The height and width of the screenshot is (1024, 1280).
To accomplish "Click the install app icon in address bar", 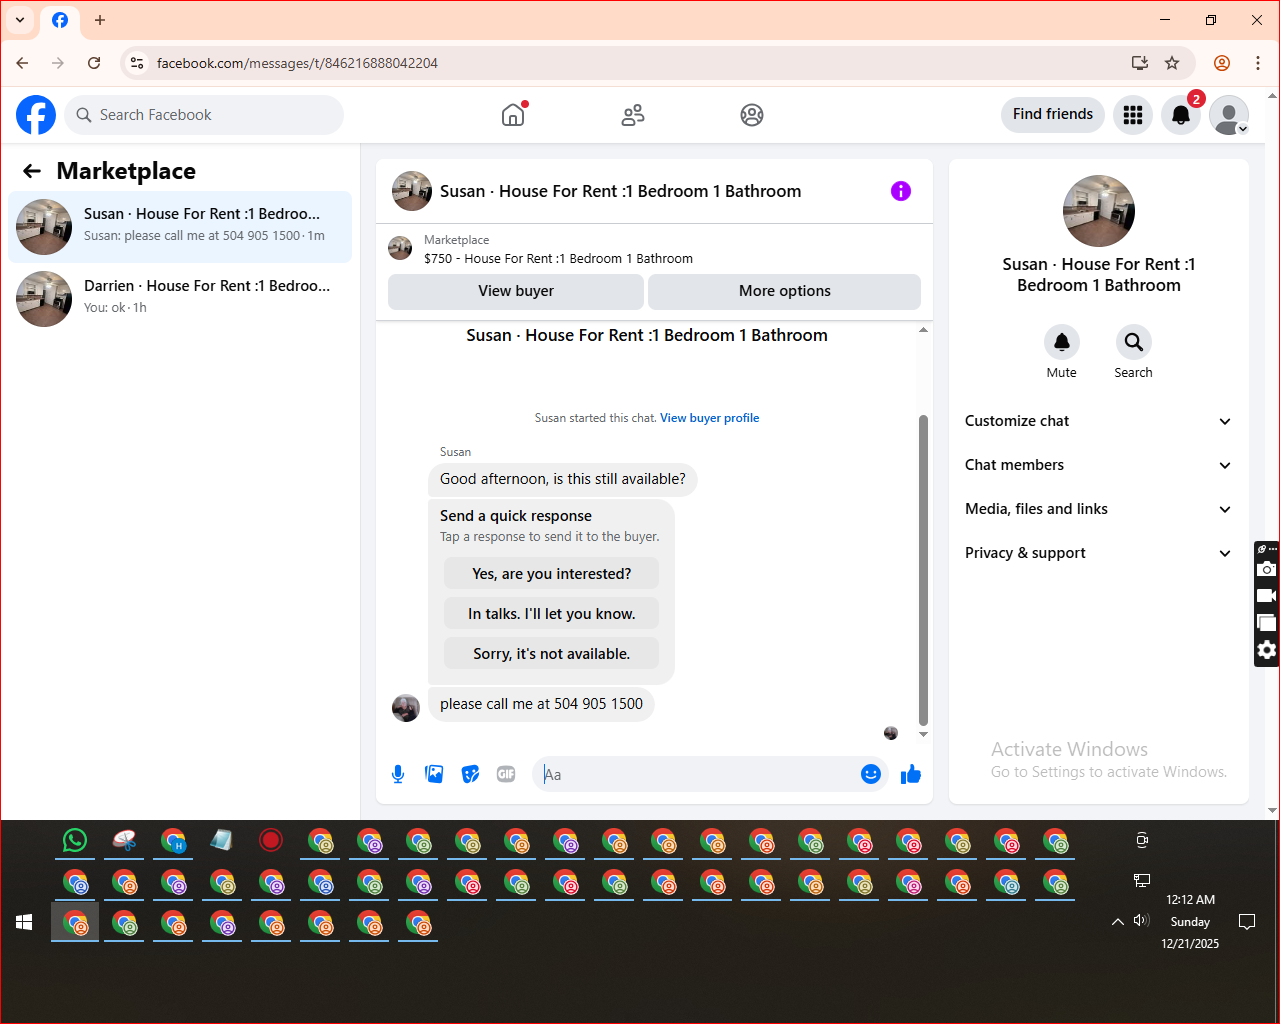I will point(1139,63).
